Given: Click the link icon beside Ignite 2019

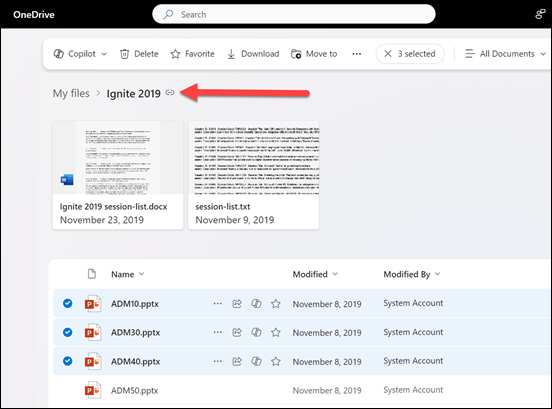Looking at the screenshot, I should click(170, 93).
